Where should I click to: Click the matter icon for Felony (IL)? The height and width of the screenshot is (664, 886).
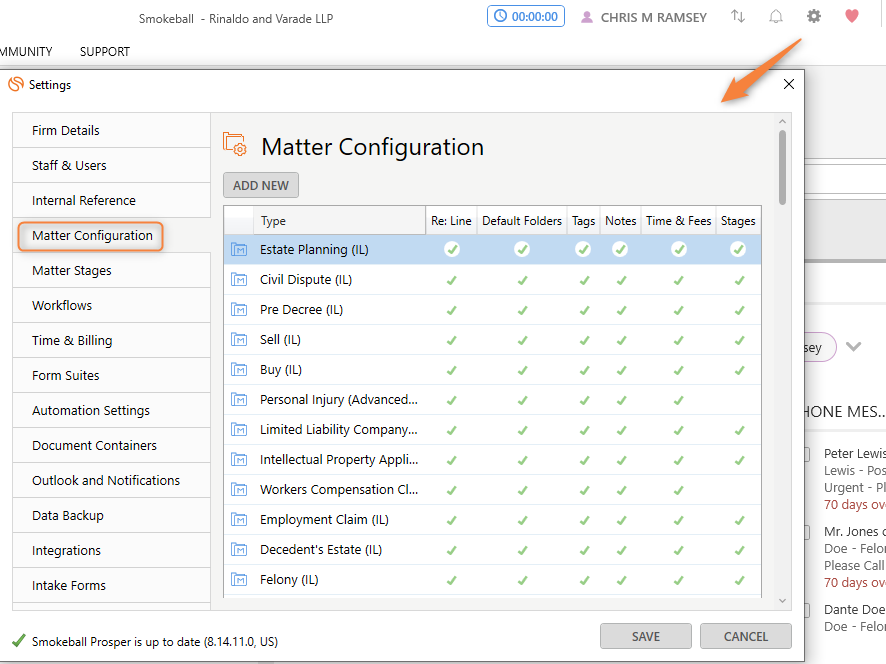point(240,579)
